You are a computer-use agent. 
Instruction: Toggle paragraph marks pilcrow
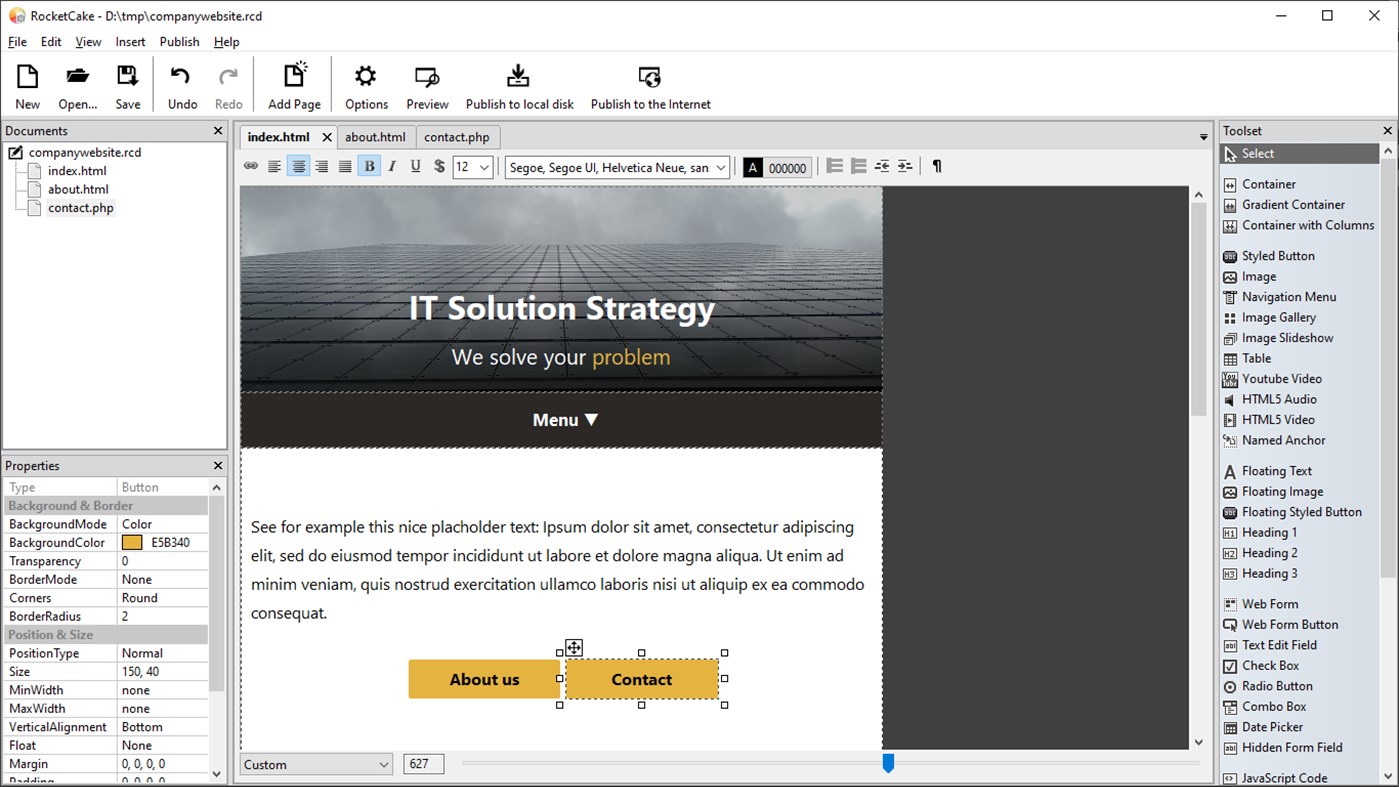937,167
